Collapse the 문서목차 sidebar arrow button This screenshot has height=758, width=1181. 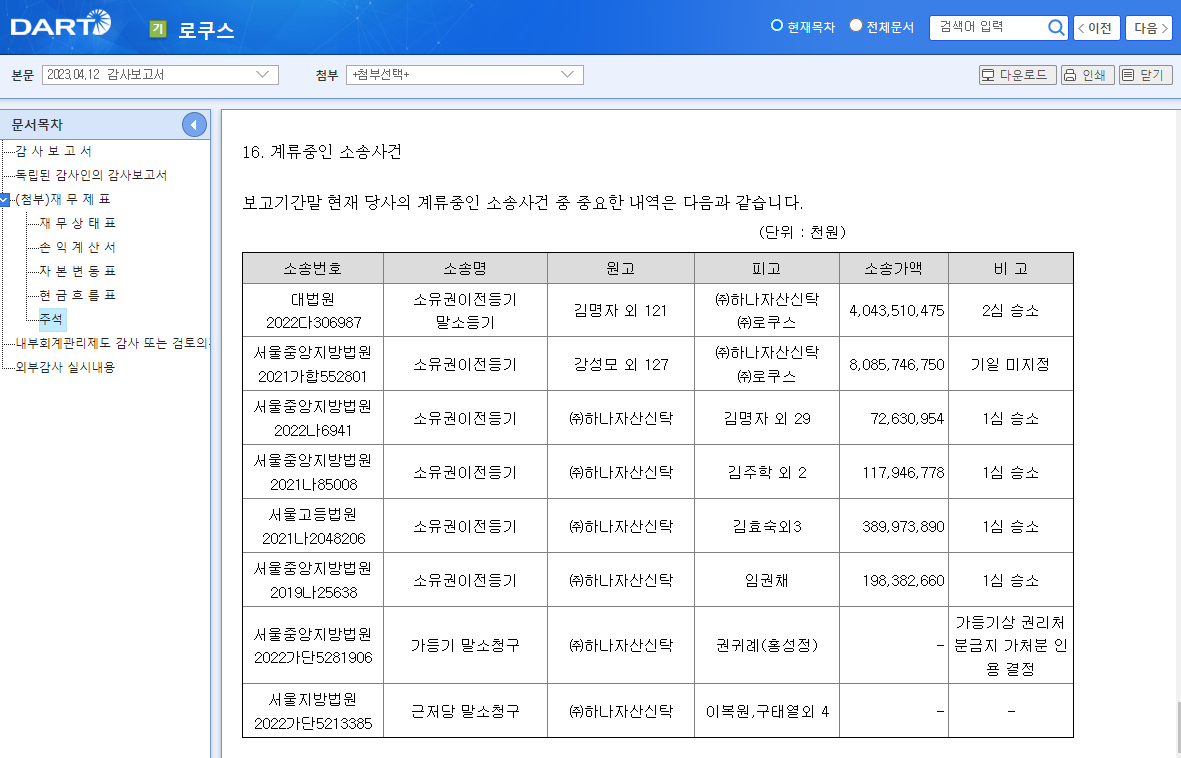[194, 124]
